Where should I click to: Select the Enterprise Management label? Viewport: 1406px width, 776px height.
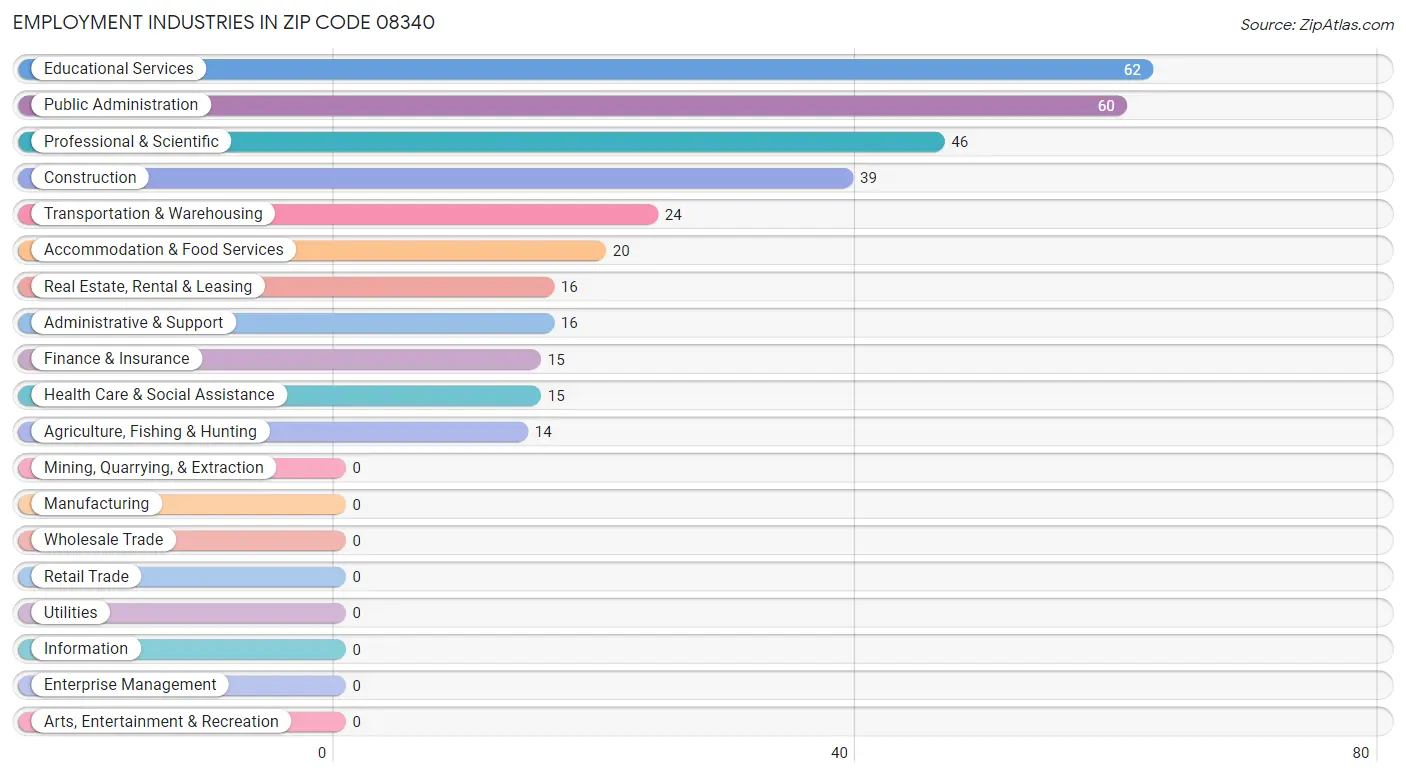click(130, 685)
